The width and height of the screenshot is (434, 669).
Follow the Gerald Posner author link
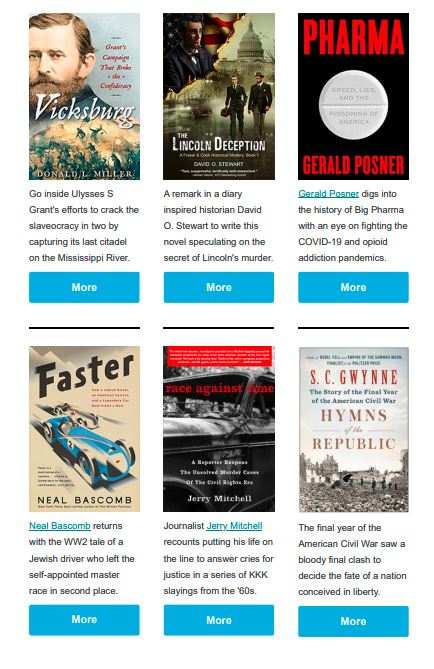tap(328, 194)
